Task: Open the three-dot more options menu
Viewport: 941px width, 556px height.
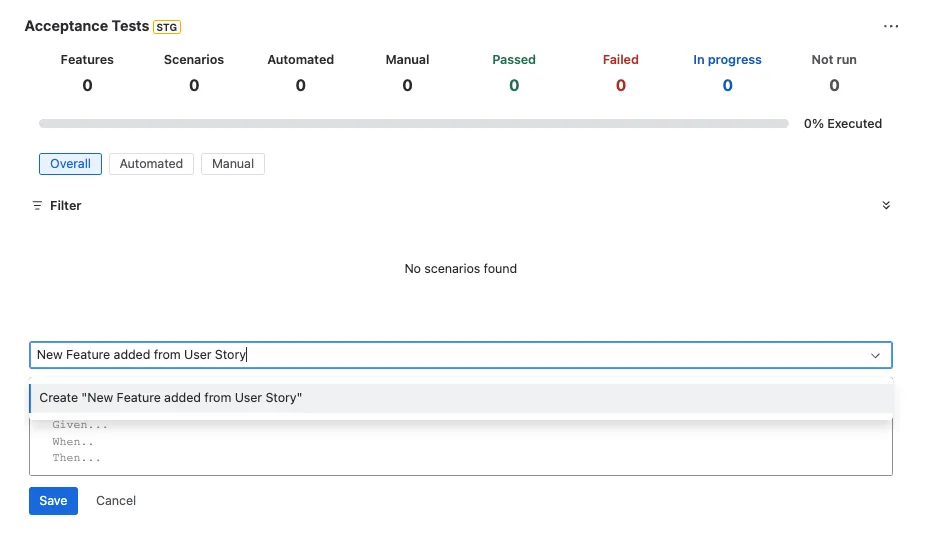Action: pyautogui.click(x=891, y=26)
